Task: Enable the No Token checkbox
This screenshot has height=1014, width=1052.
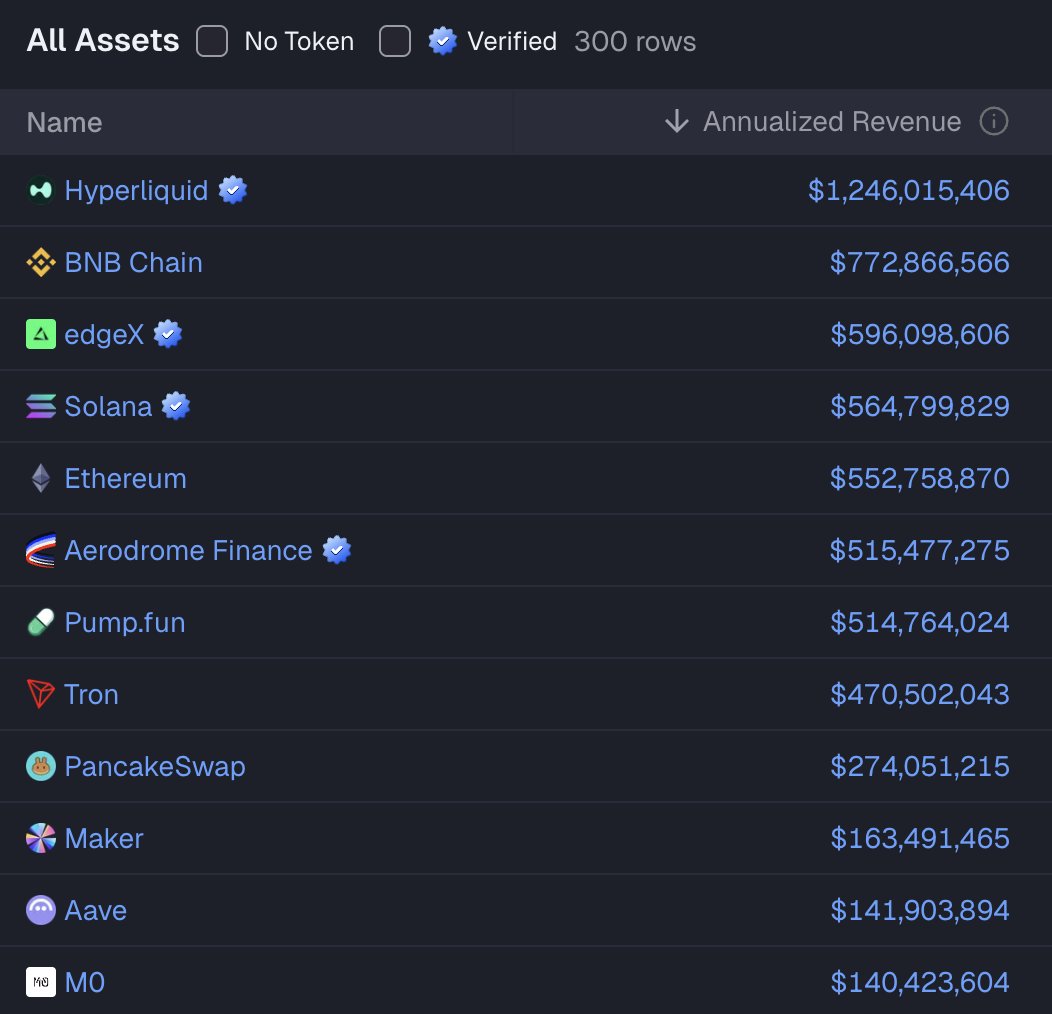Action: (x=211, y=41)
